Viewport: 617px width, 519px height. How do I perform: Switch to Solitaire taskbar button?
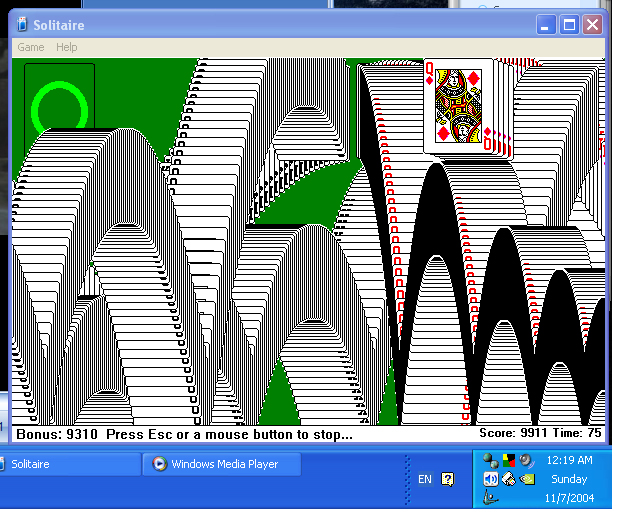[60, 464]
